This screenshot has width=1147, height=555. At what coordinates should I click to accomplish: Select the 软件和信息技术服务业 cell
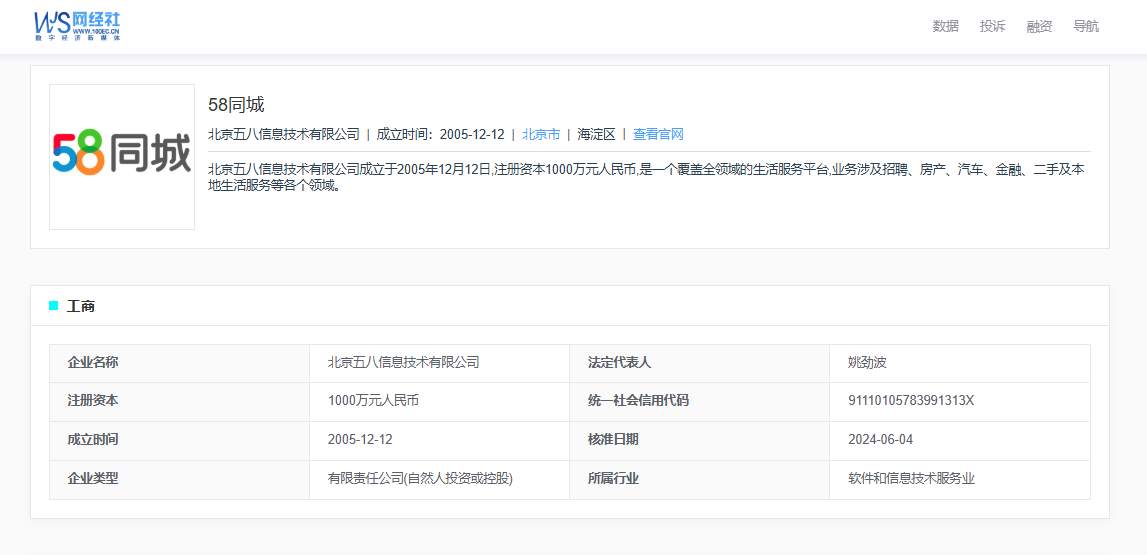tap(960, 480)
